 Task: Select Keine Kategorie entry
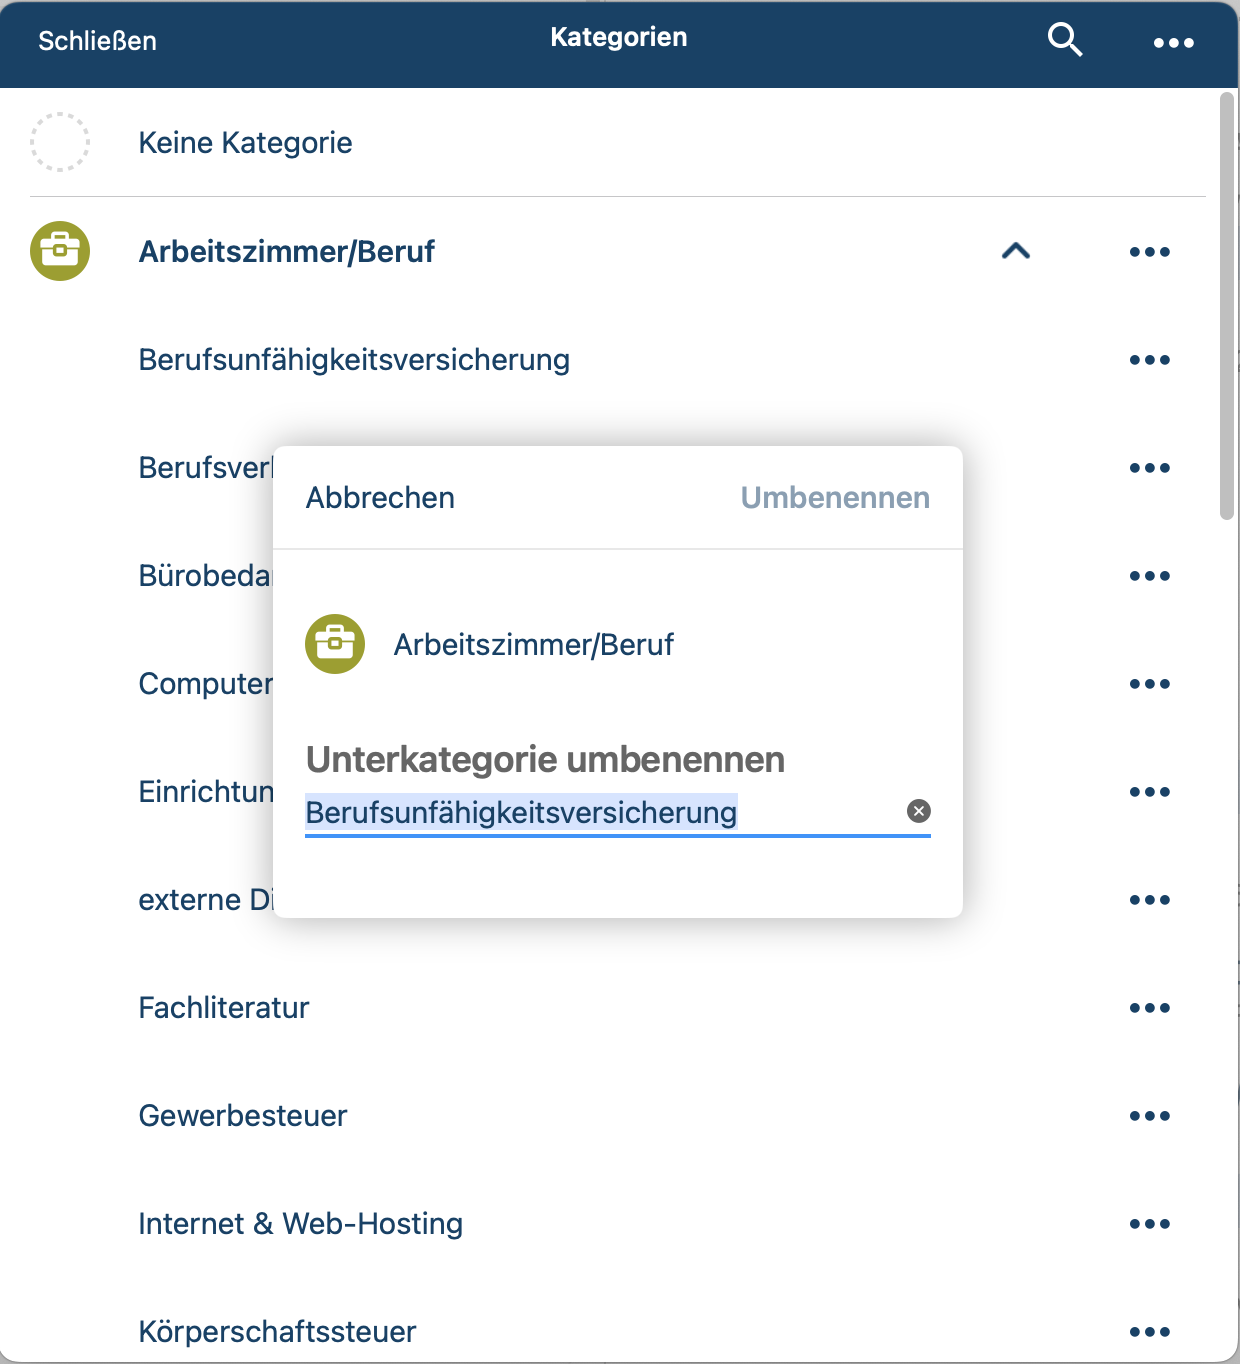click(x=245, y=143)
